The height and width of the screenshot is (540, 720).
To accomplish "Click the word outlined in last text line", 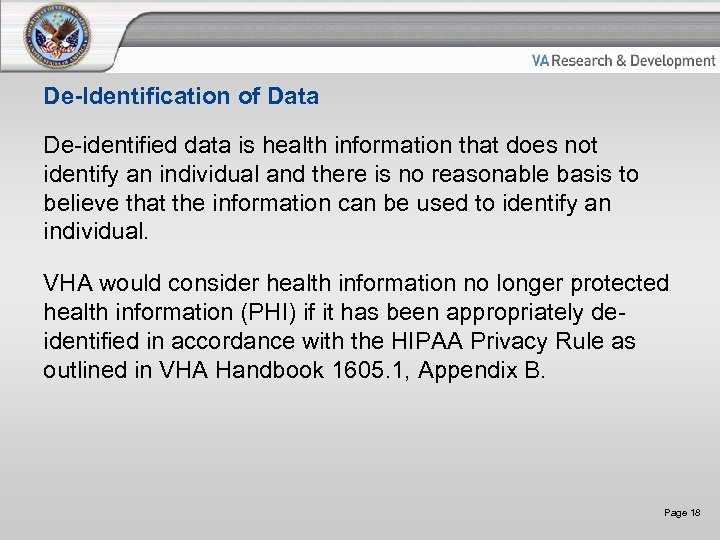I will (87, 370).
